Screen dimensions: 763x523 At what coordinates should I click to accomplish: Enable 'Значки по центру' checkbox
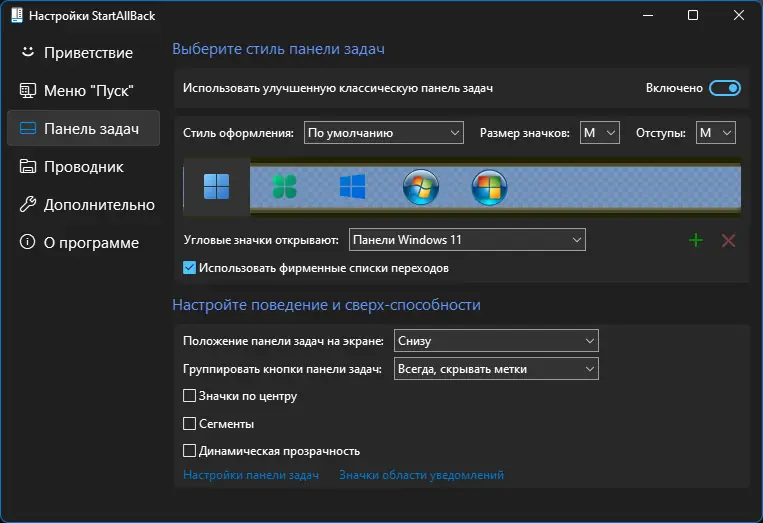[189, 396]
